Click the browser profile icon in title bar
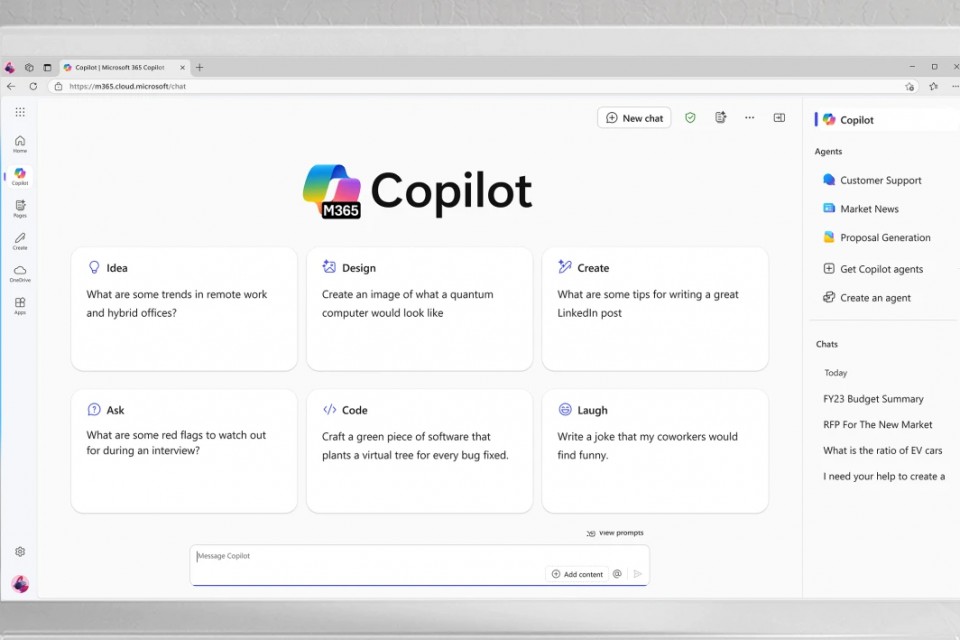This screenshot has width=960, height=640. click(x=9, y=67)
